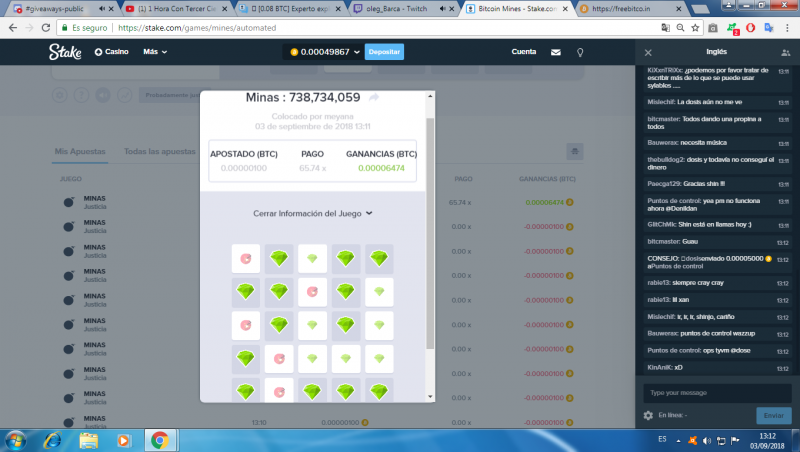This screenshot has width=800, height=452.
Task: Click the browser back arrow
Action: 13,28
